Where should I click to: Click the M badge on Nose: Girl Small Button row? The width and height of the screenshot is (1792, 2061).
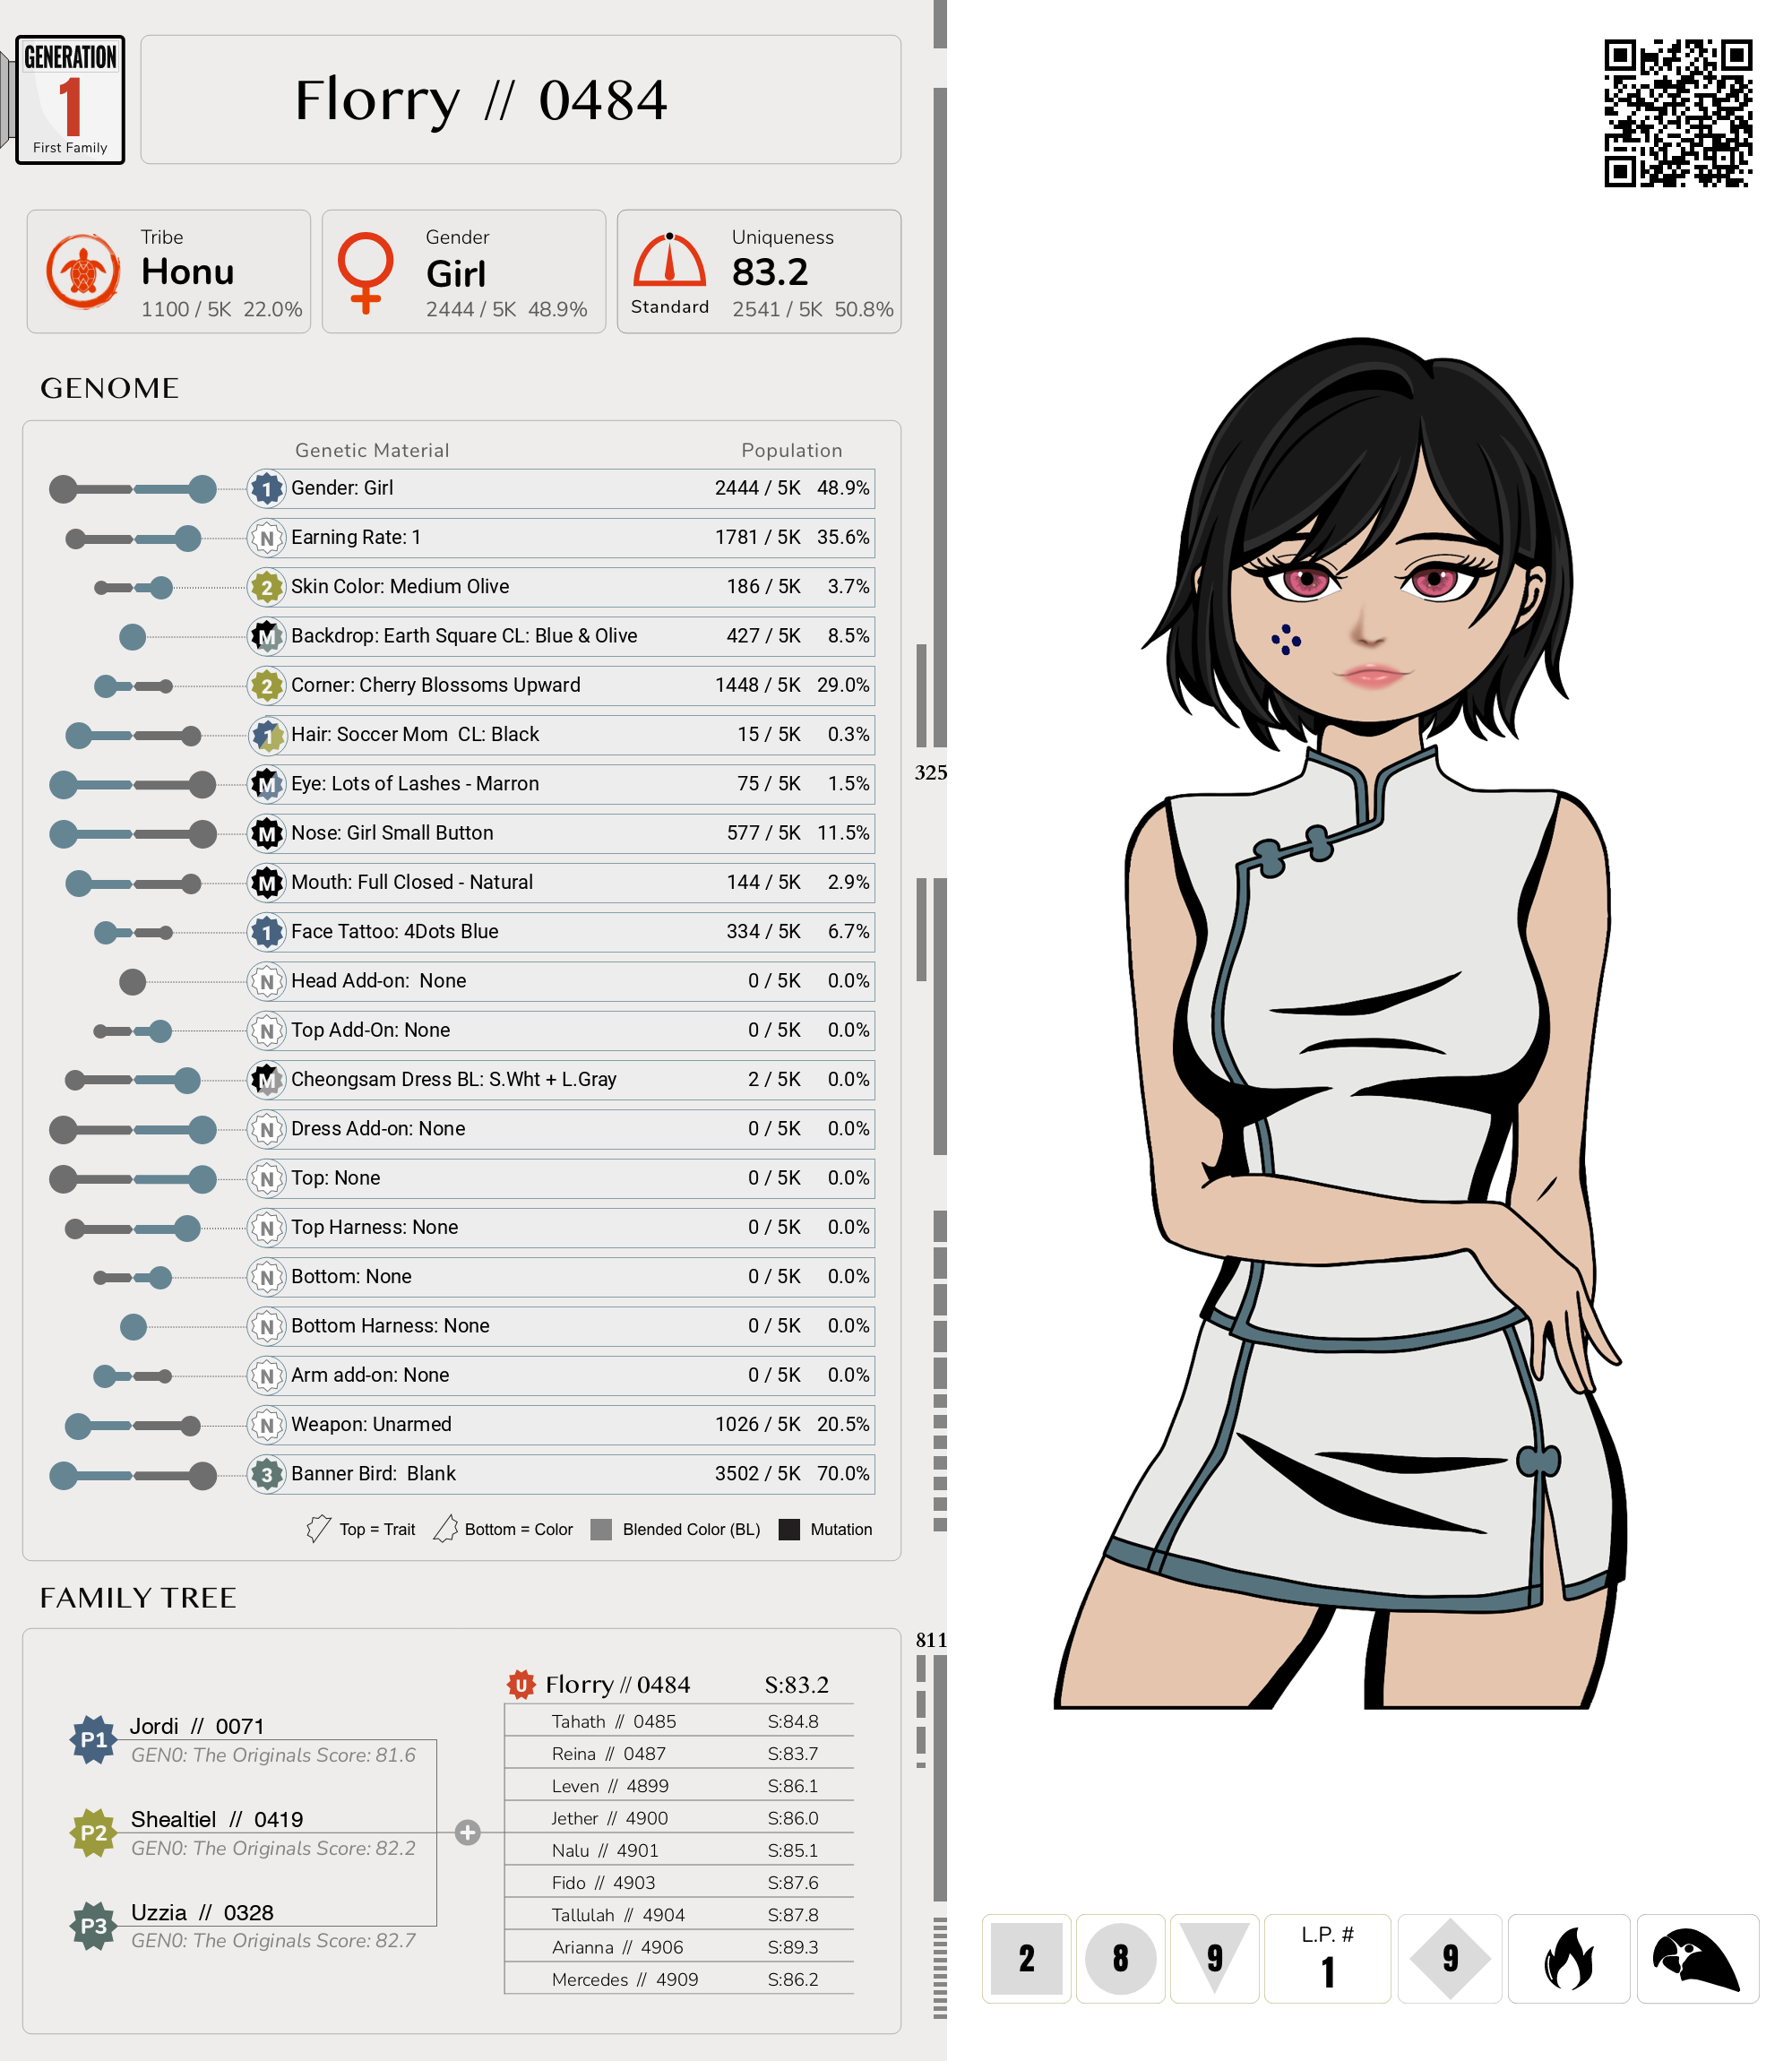click(266, 833)
